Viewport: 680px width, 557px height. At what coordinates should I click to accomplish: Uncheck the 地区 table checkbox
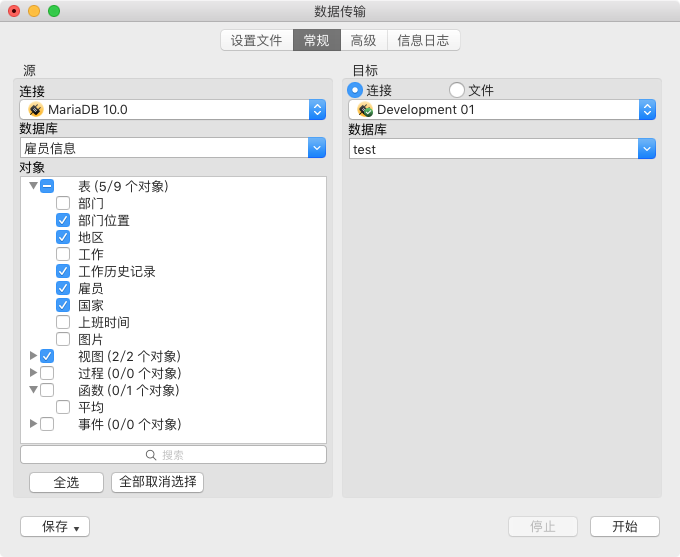pyautogui.click(x=63, y=237)
